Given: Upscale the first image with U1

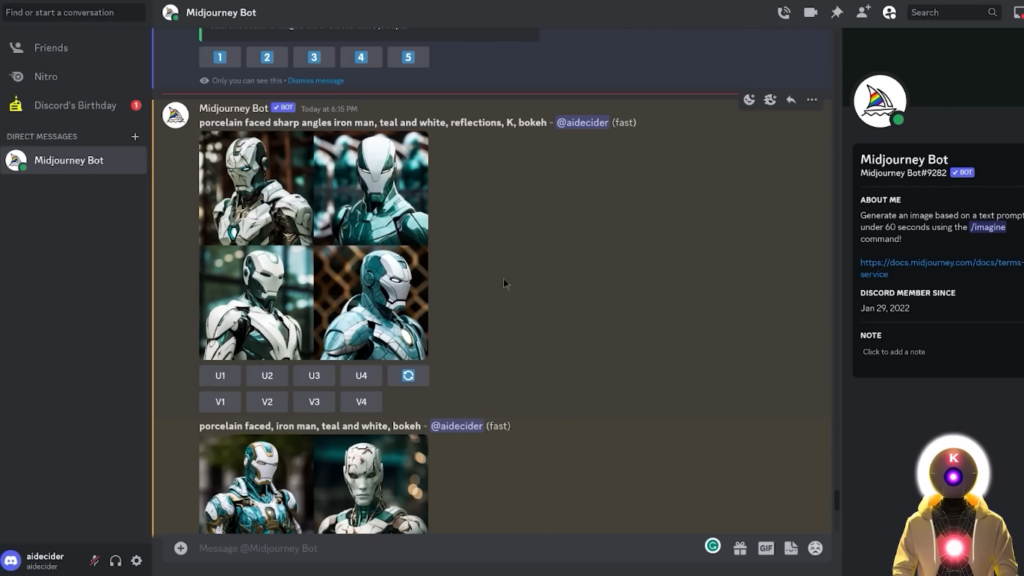Looking at the screenshot, I should [x=220, y=376].
